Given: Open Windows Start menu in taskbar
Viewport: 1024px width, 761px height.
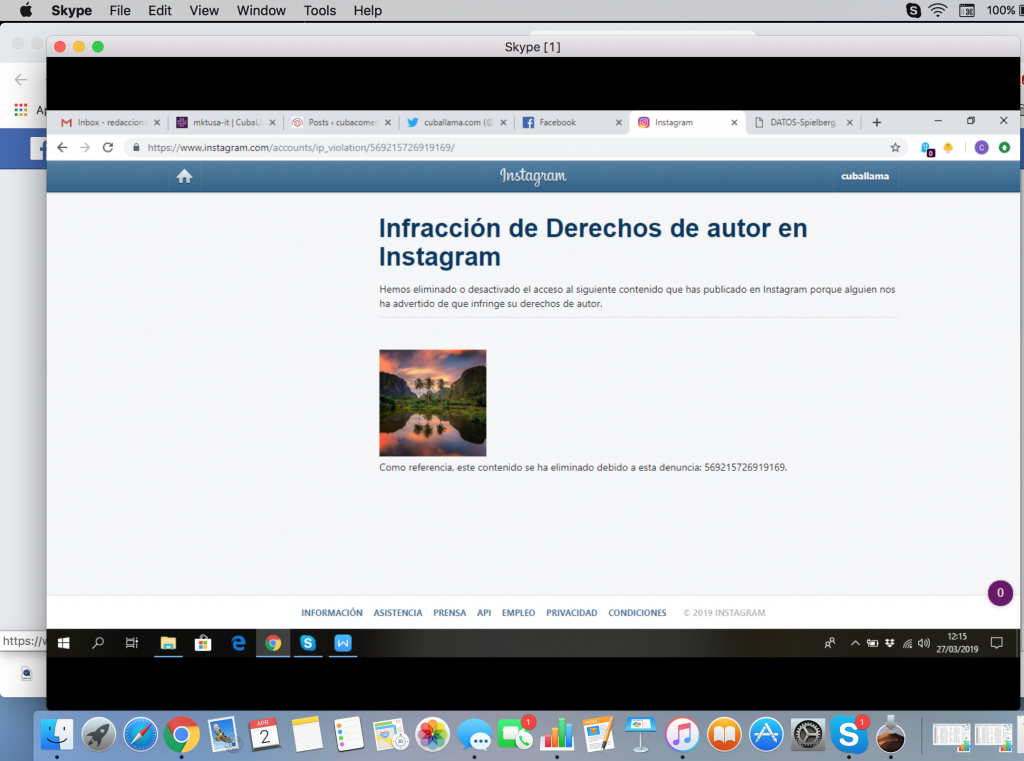Looking at the screenshot, I should [x=62, y=643].
